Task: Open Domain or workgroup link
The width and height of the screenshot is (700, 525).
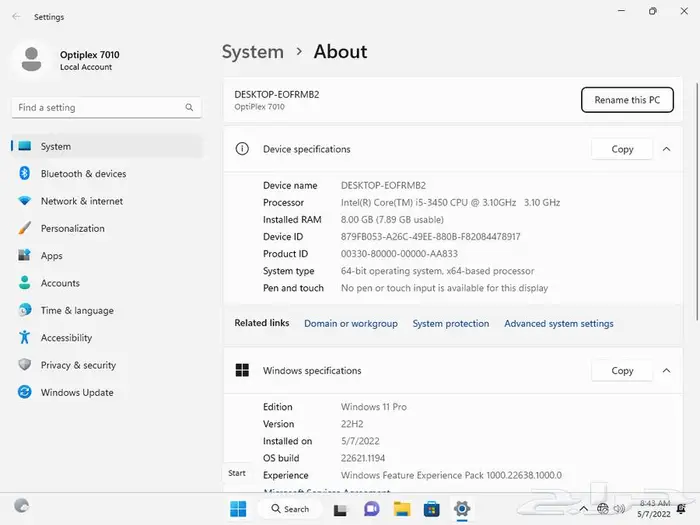Action: [350, 324]
